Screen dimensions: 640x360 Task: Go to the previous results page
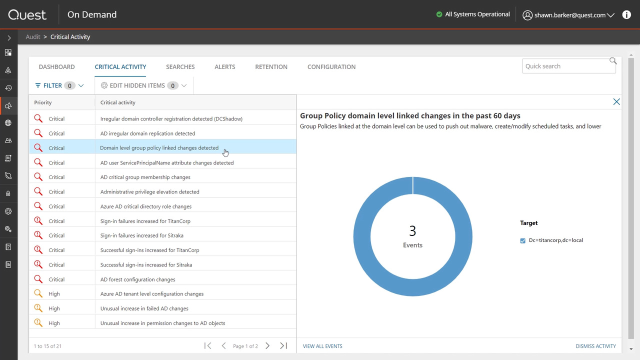point(224,346)
